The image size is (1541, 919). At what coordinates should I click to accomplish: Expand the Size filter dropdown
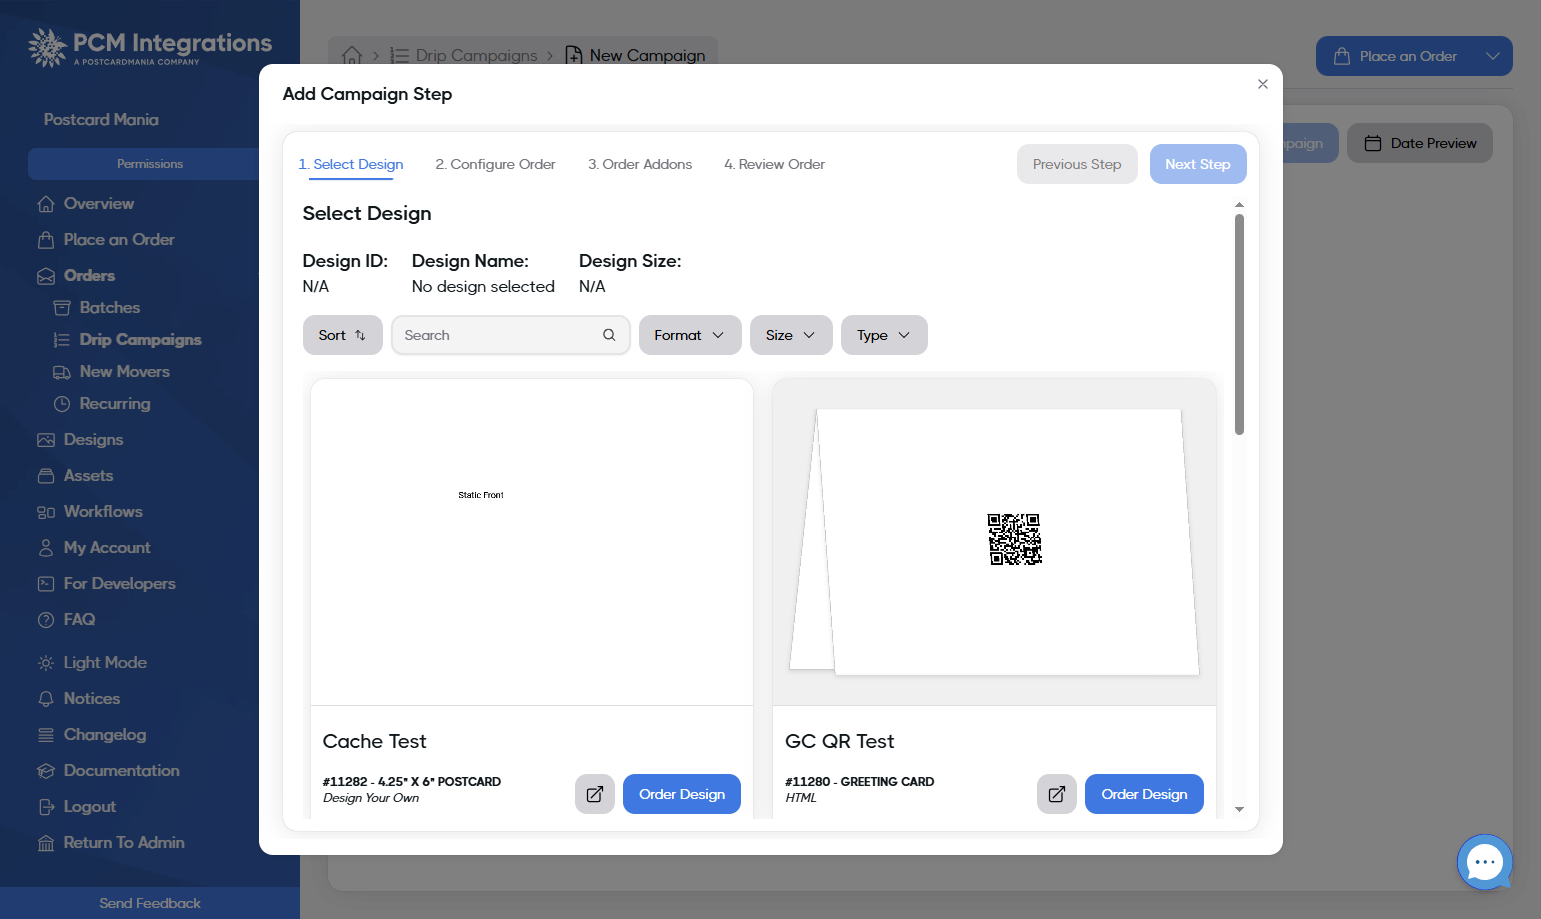791,335
